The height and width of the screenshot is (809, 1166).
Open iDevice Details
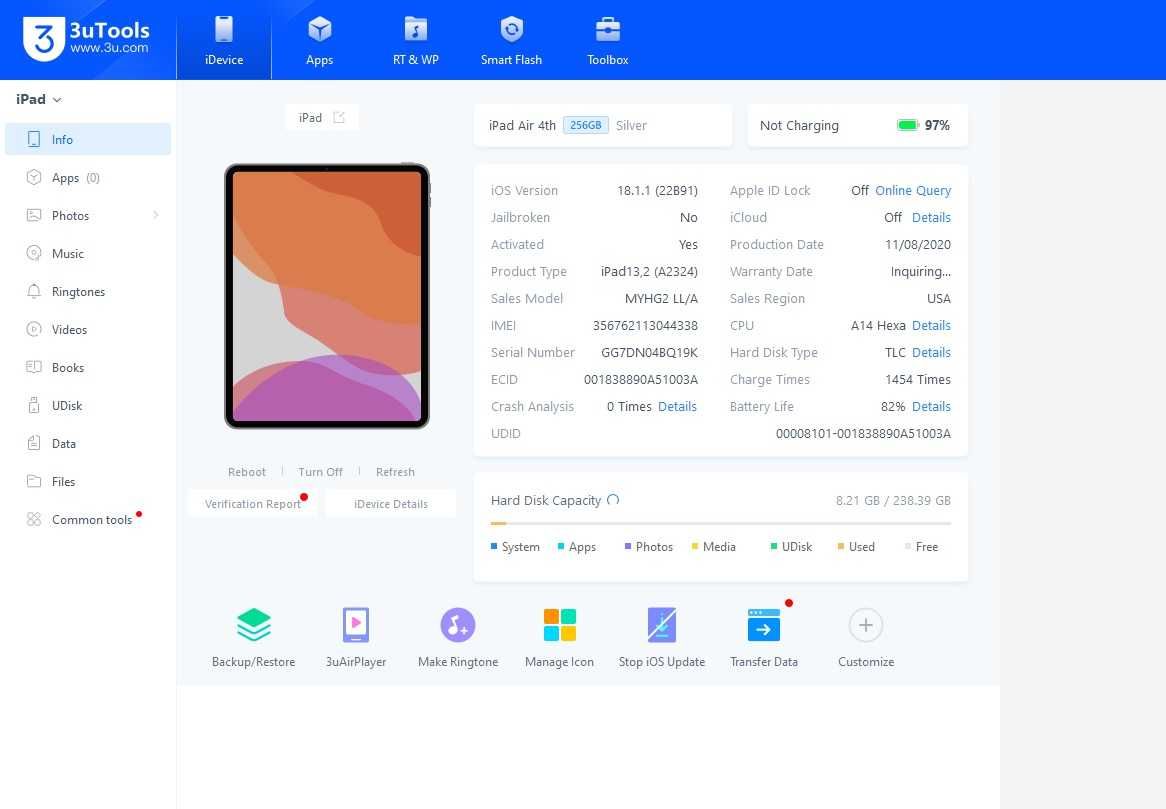point(391,504)
